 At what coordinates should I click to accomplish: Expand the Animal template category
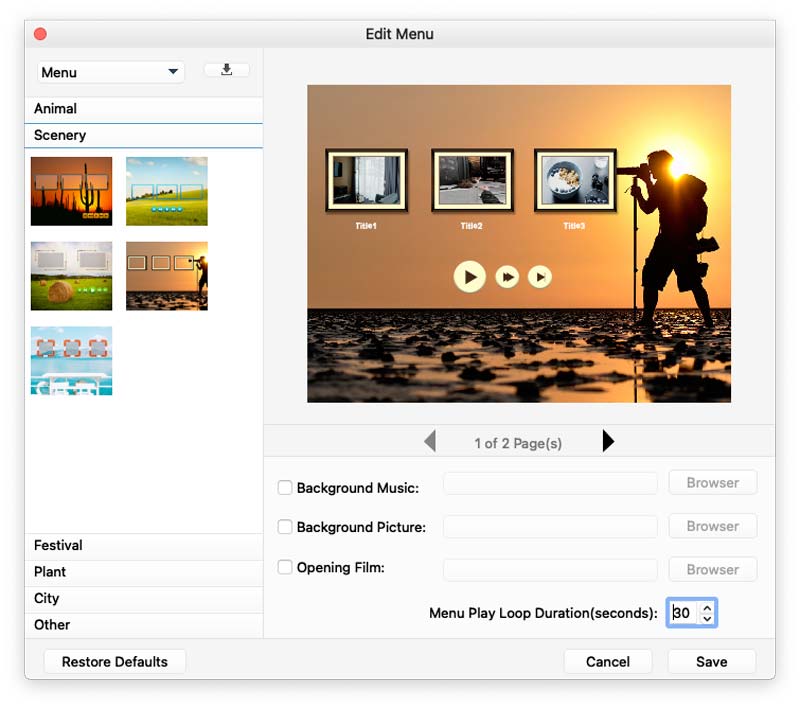coord(144,109)
